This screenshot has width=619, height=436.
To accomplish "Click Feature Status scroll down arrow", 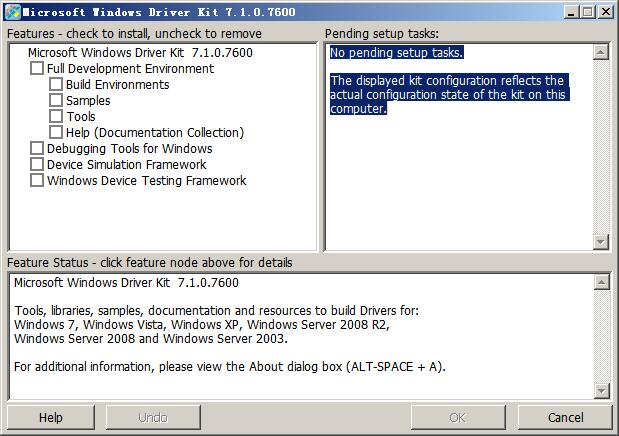I will (602, 391).
